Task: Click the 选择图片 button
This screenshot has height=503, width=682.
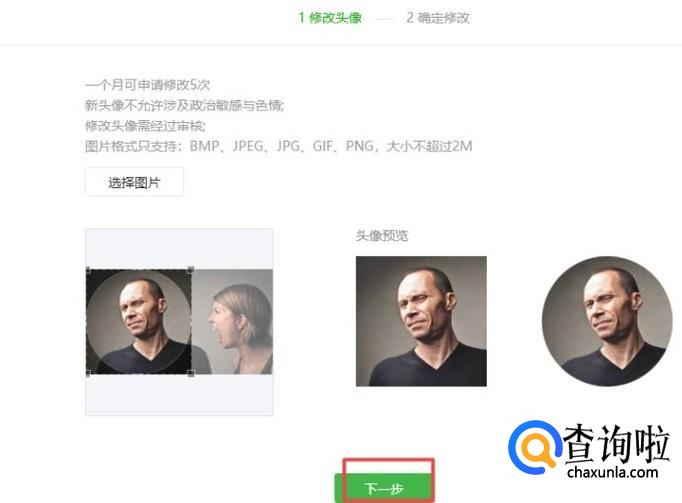Action: (134, 182)
